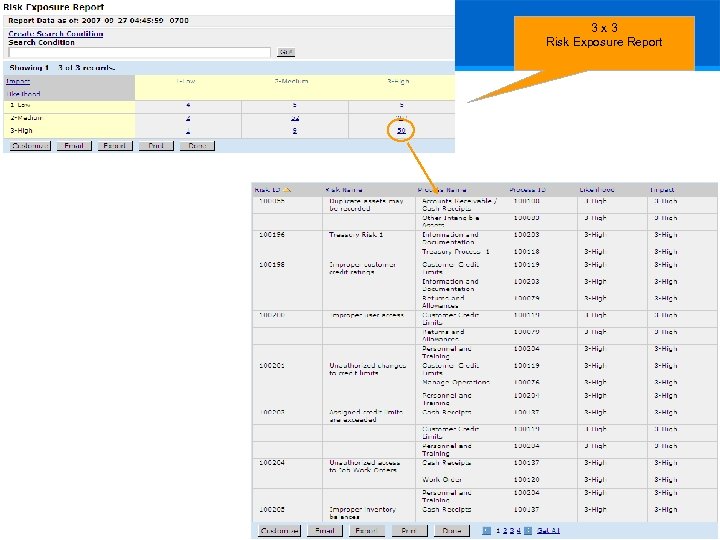Click the Get All link in the pager

tap(548, 531)
